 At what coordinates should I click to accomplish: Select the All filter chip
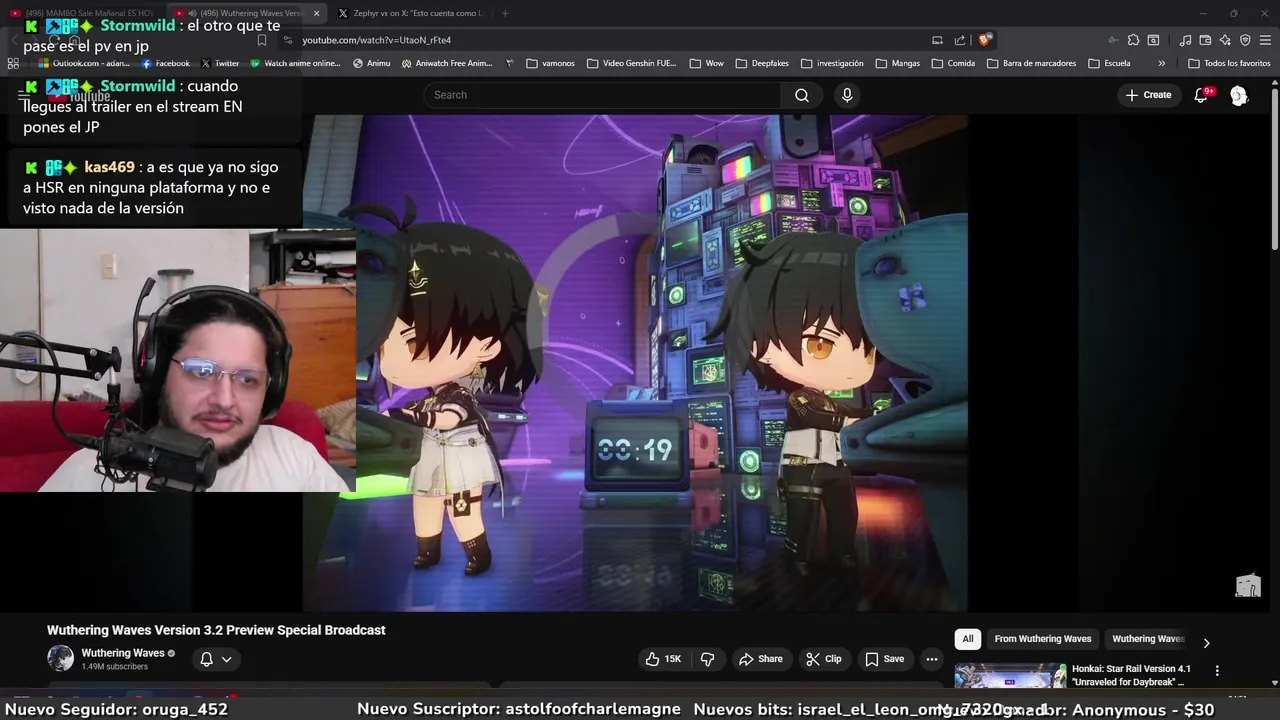pos(967,639)
